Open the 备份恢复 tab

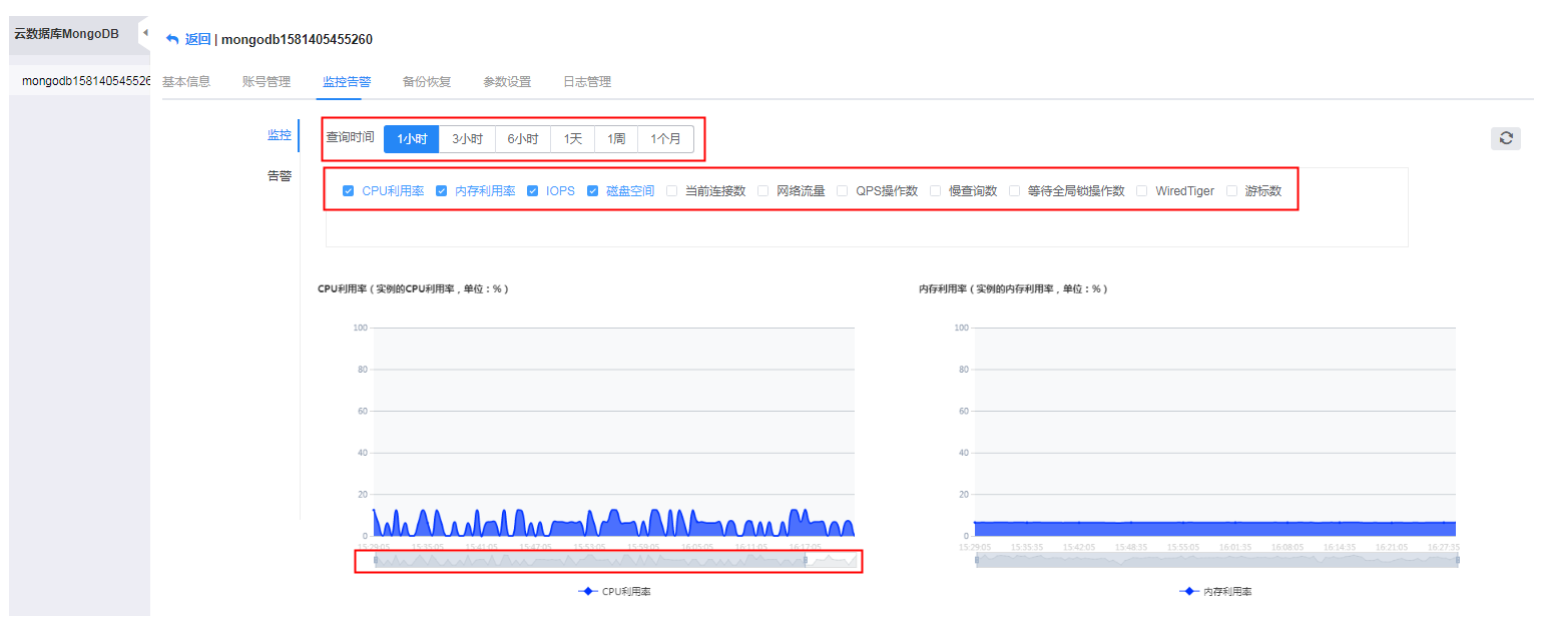[x=427, y=82]
